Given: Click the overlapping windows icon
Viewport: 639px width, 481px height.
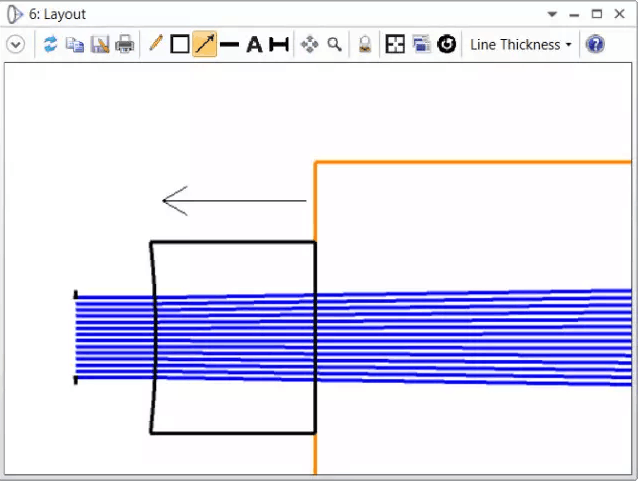Looking at the screenshot, I should 421,45.
